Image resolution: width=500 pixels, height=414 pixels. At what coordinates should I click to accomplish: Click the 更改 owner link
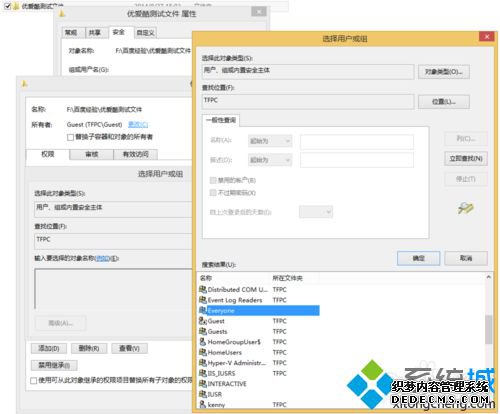point(138,124)
